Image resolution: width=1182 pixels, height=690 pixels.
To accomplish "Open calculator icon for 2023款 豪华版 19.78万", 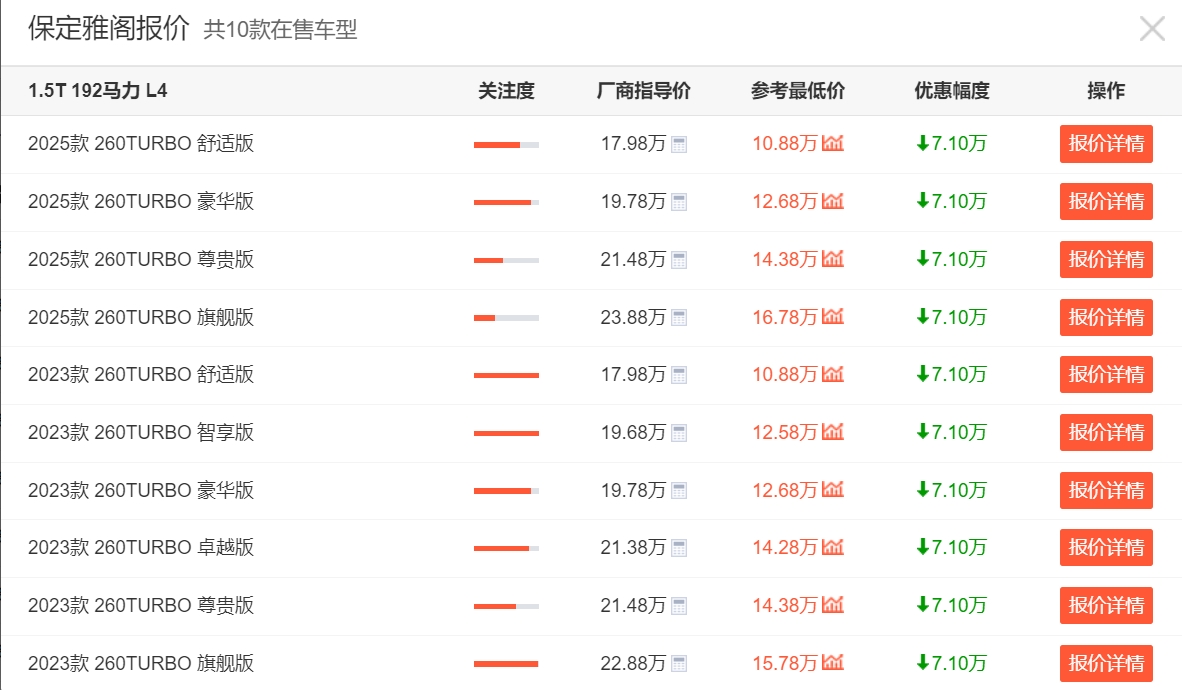I will point(679,491).
